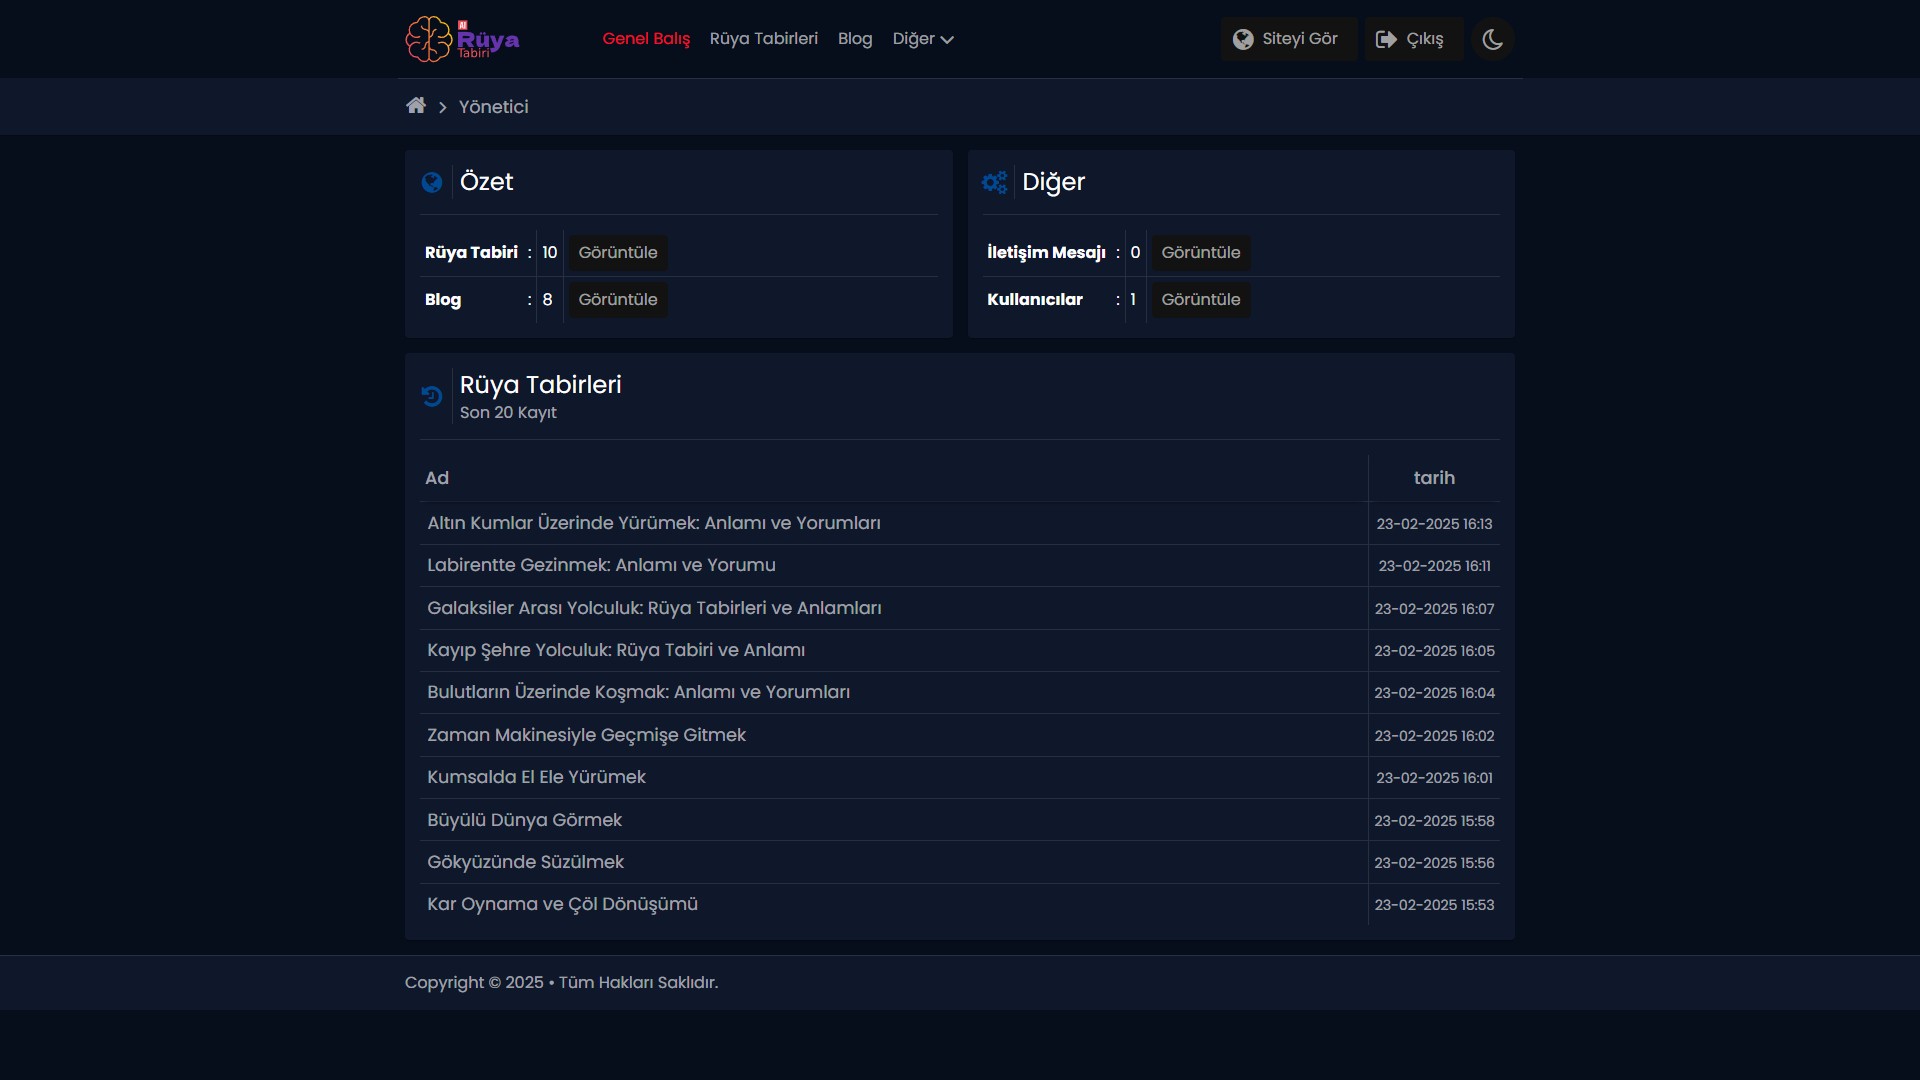Click the Özet panel globe icon
Viewport: 1920px width, 1080px height.
pyautogui.click(x=432, y=182)
